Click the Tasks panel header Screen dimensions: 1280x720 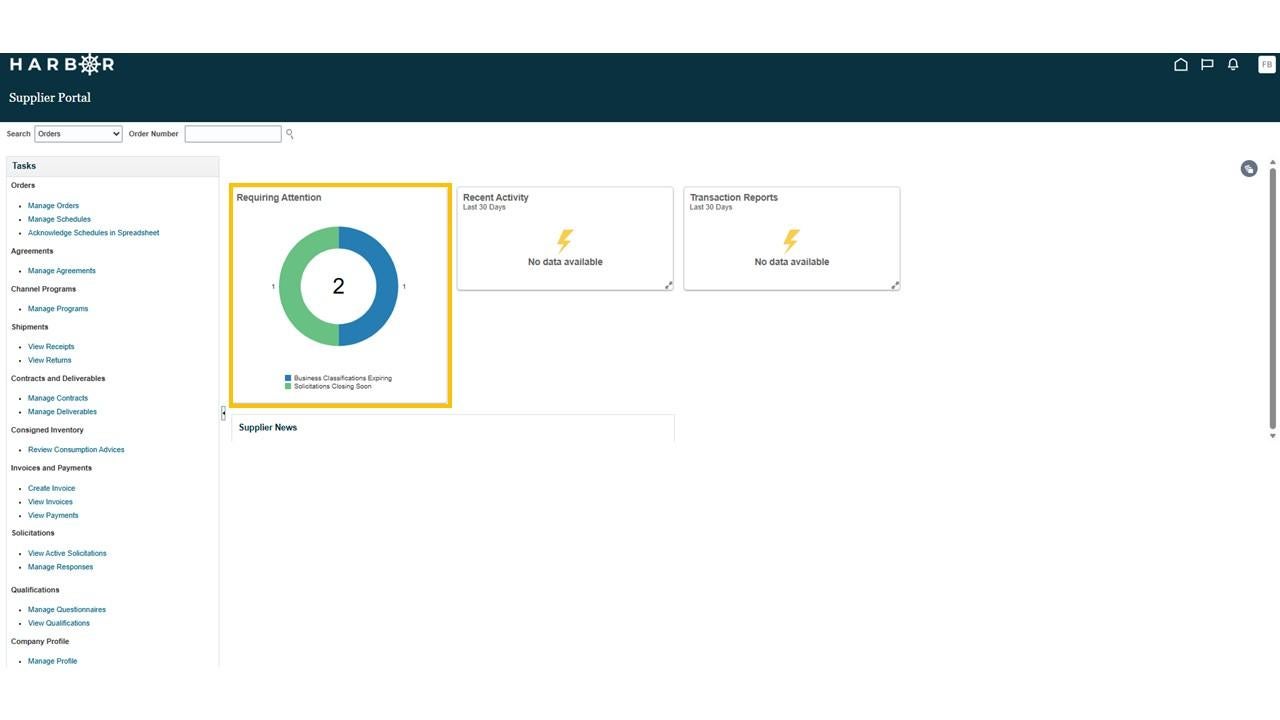point(113,166)
